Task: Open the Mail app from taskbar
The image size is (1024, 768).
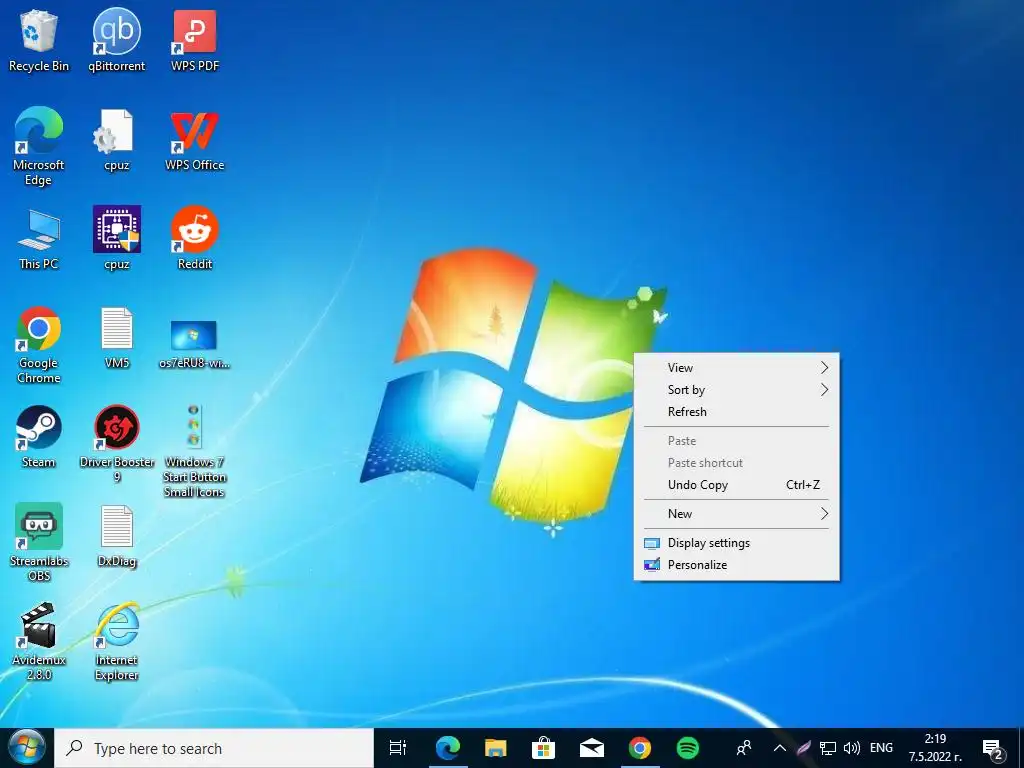Action: pyautogui.click(x=592, y=748)
